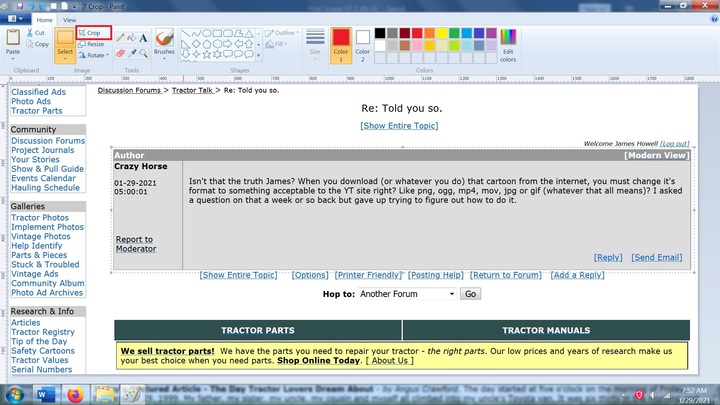This screenshot has width=720, height=405.
Task: Choose the Triangle shape
Action: point(249,34)
